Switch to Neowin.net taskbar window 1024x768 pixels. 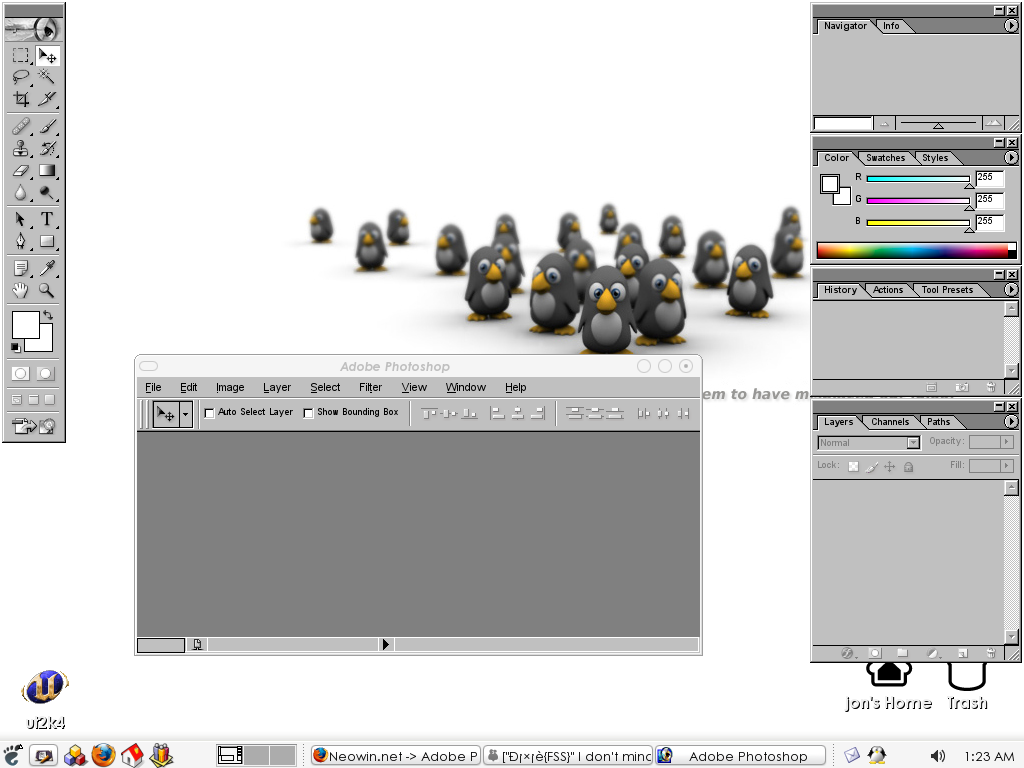395,756
